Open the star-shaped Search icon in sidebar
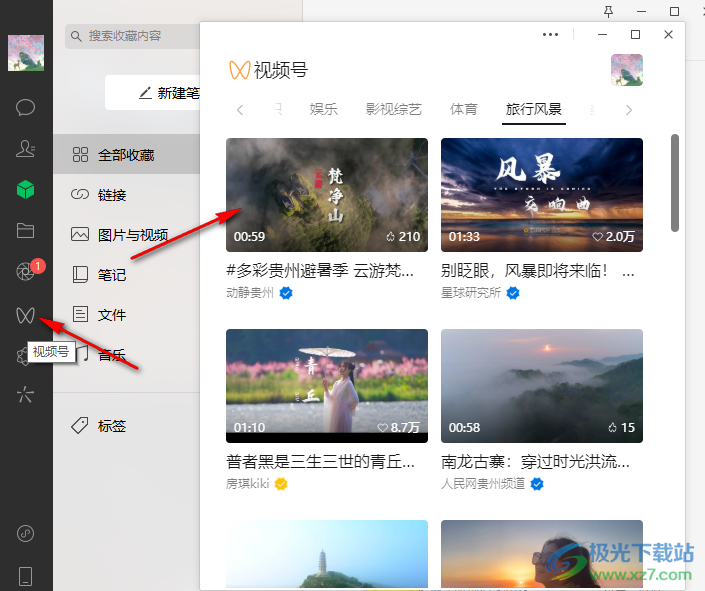Viewport: 705px width, 591px height. [x=25, y=394]
